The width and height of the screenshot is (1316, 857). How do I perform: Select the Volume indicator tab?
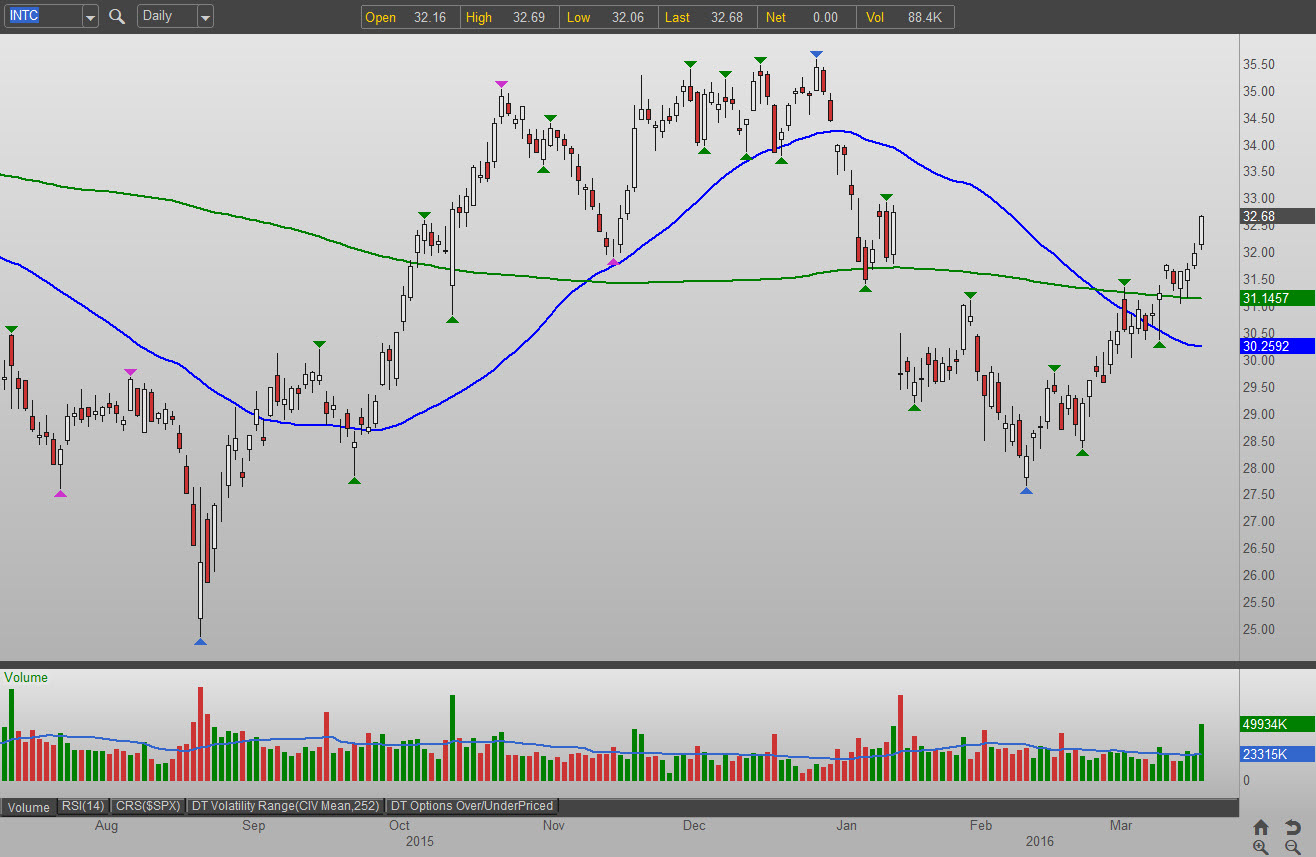(29, 806)
